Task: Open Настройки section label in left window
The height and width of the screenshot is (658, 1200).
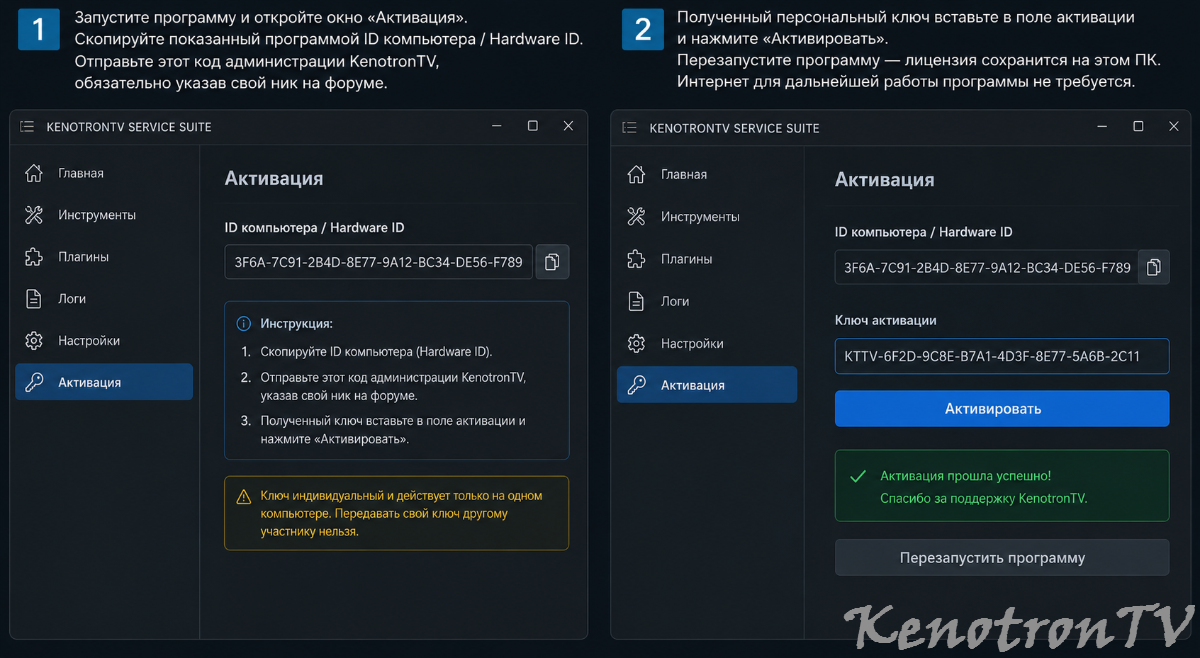Action: (x=89, y=341)
